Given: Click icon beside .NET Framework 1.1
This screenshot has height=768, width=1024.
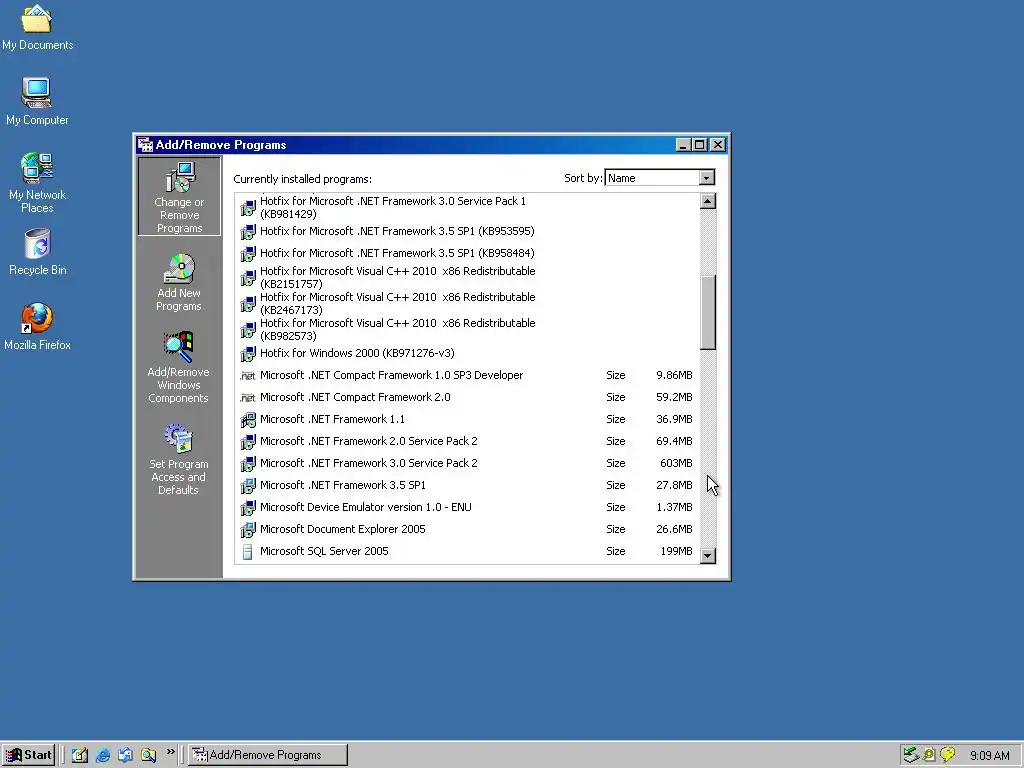Looking at the screenshot, I should [248, 420].
